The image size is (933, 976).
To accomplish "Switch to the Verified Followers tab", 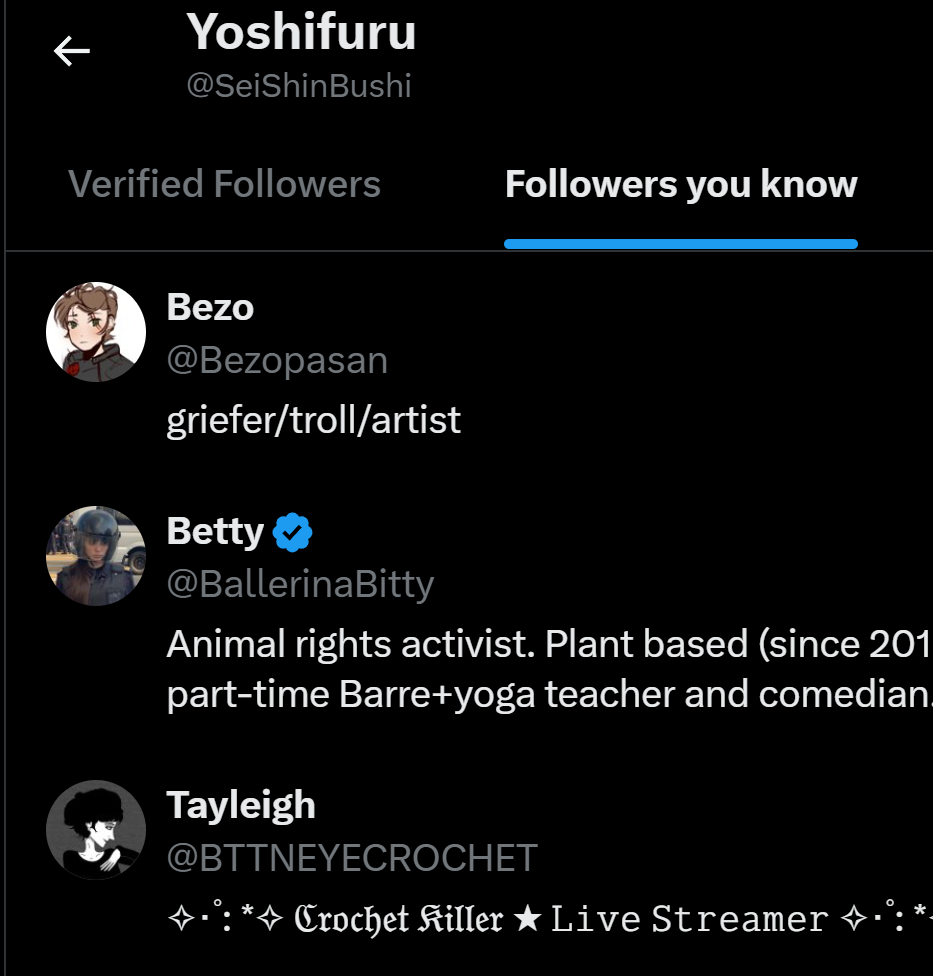I will click(224, 185).
